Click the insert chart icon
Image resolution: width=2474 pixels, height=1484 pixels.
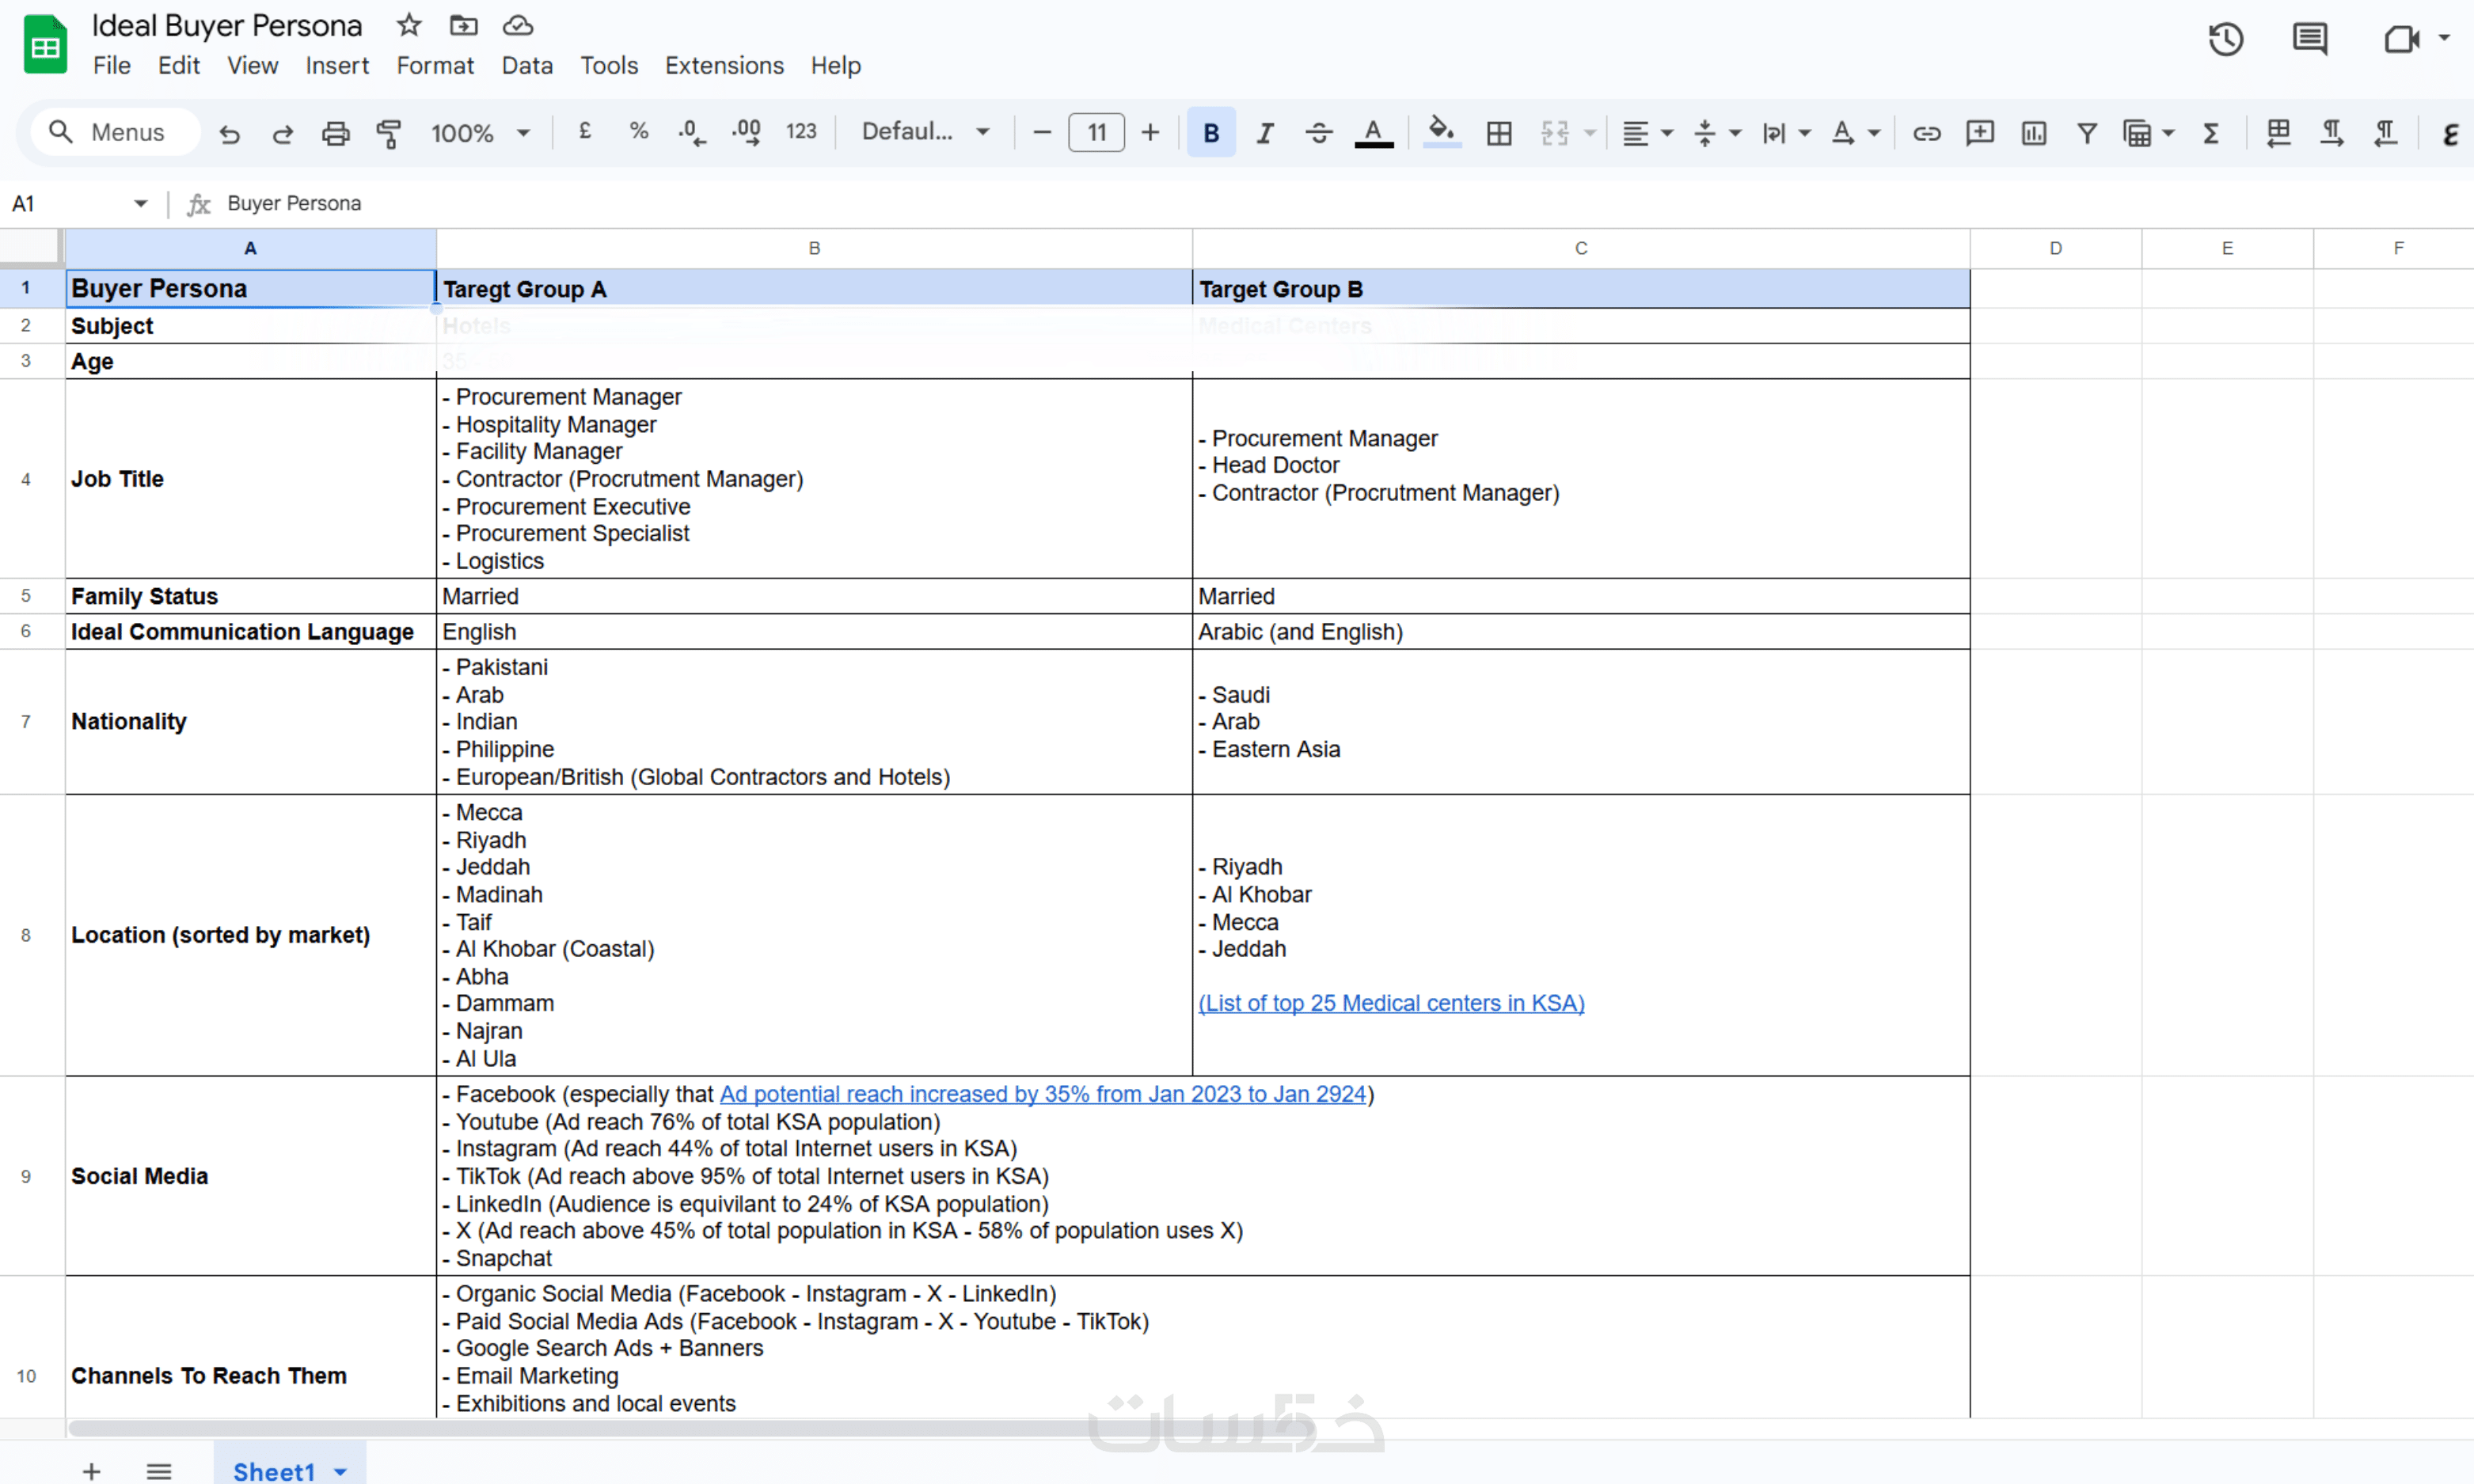(x=2033, y=133)
